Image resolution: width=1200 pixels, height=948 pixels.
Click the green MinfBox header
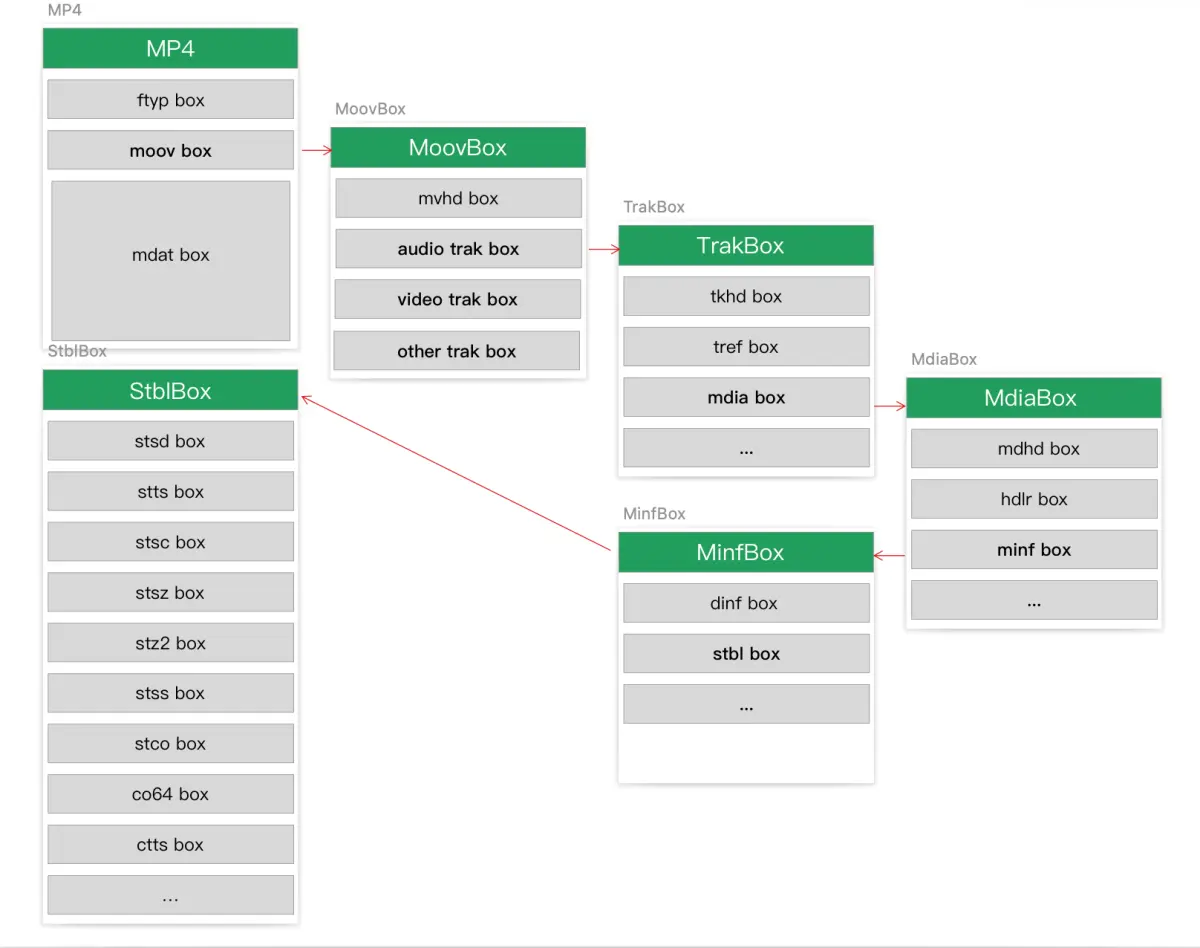click(x=746, y=552)
